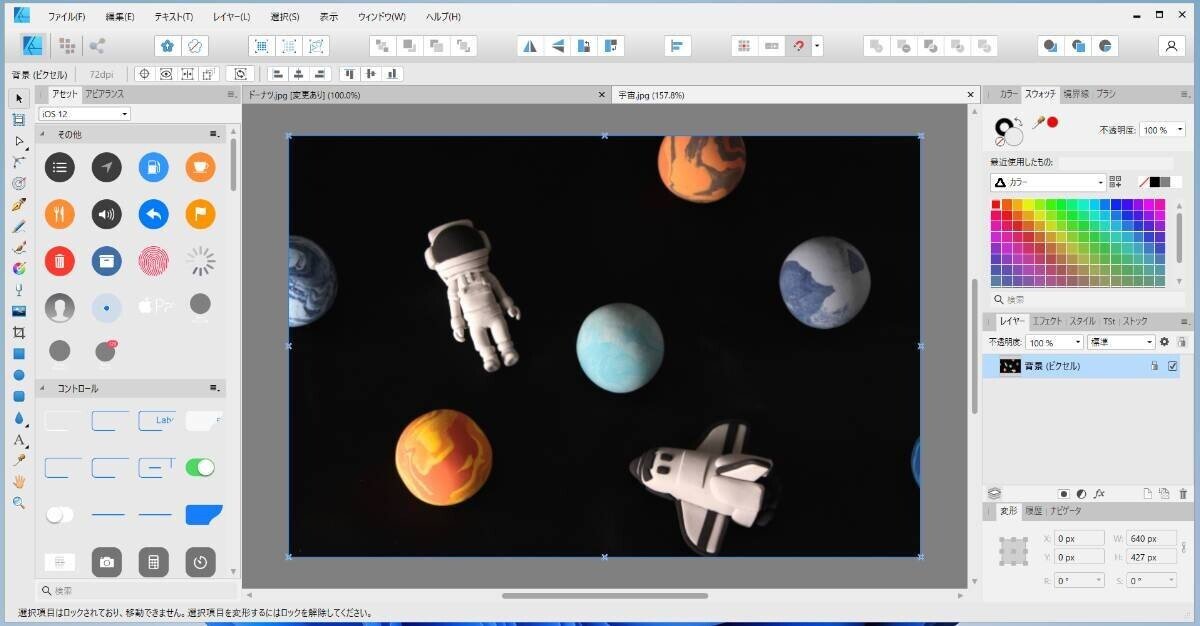Screen dimensions: 1200x626
Task: Switch to the ドーナツ.jpg document tab
Action: pos(304,95)
